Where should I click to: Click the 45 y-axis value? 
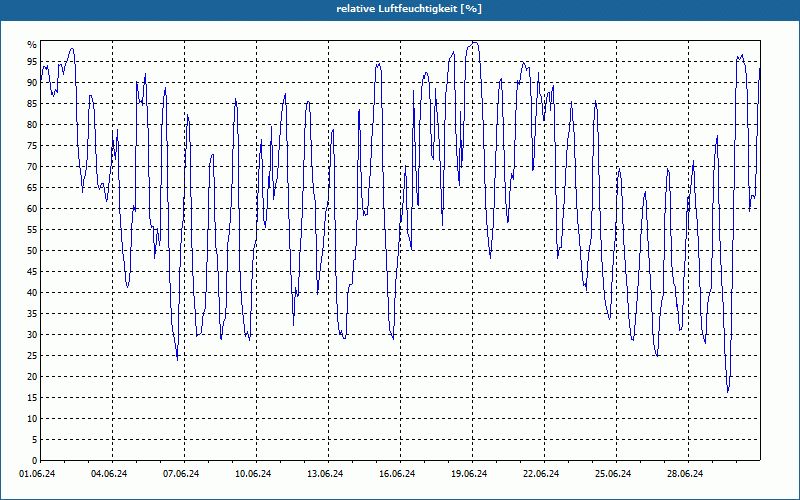pos(32,271)
